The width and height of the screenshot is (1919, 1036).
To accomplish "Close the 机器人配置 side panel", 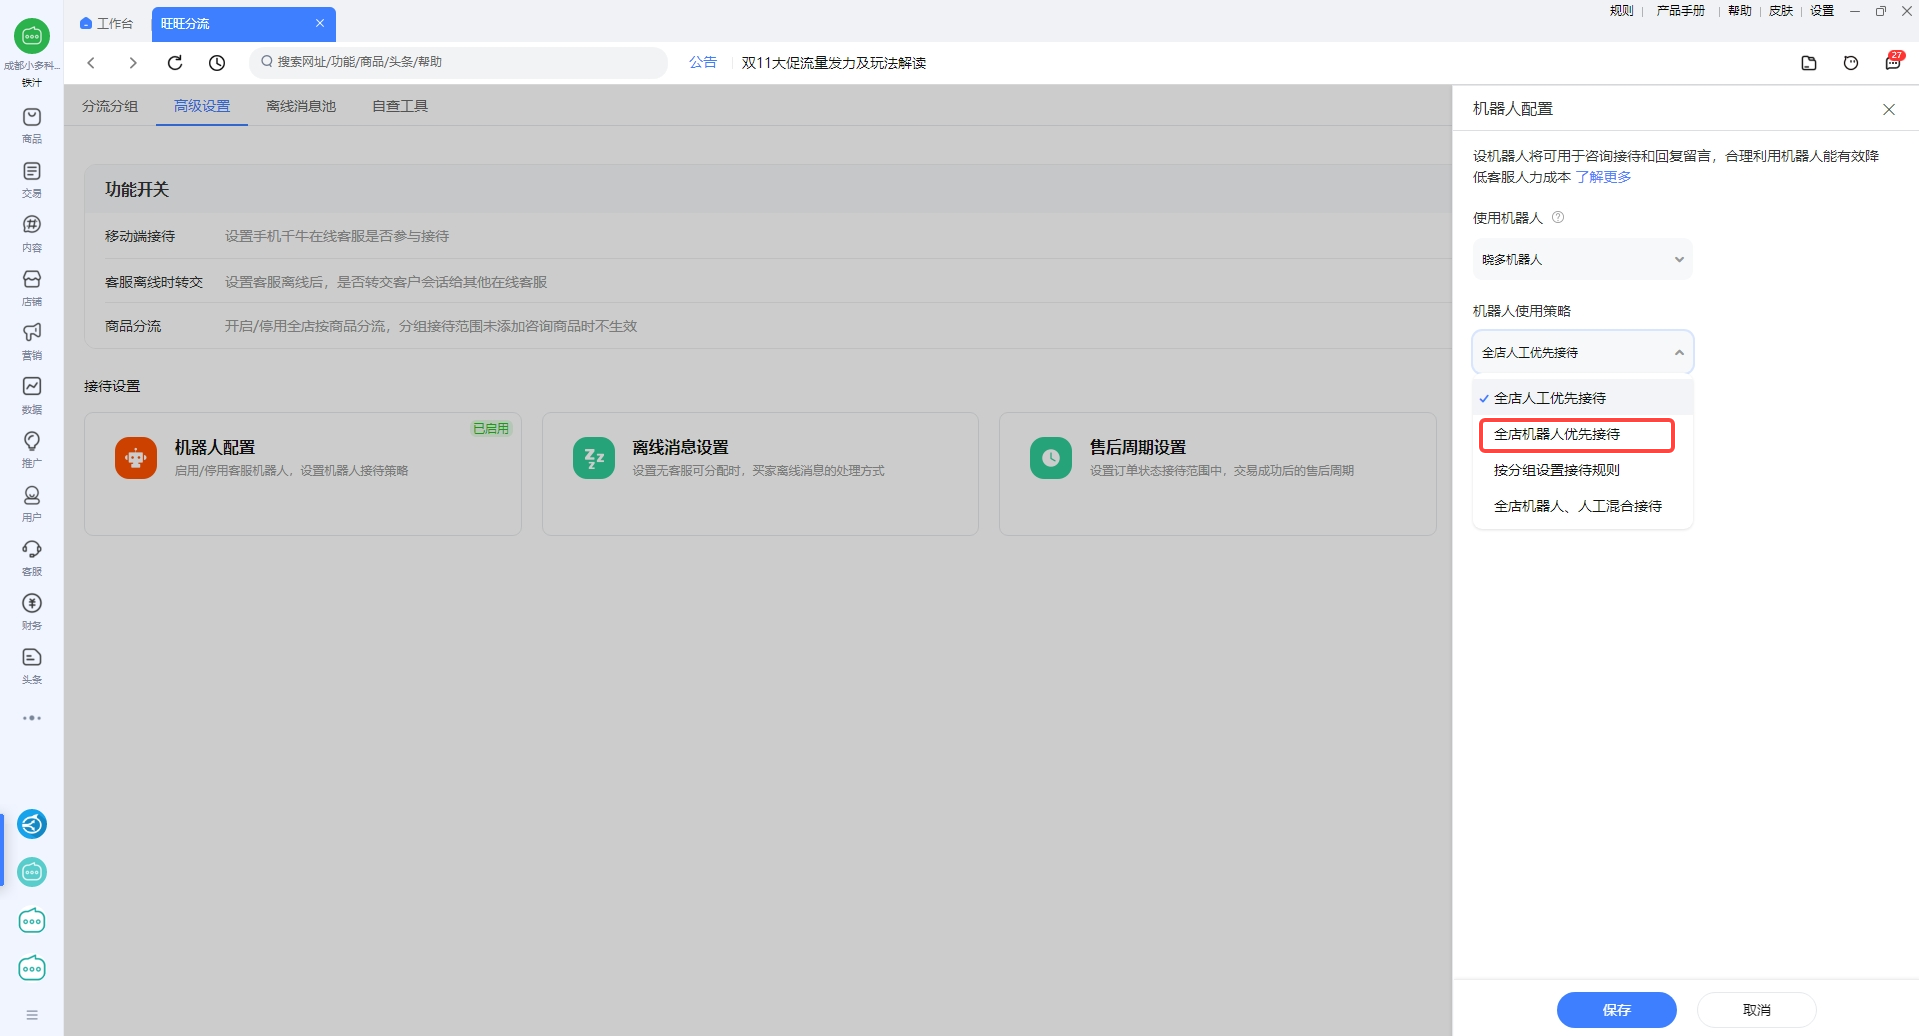I will (1889, 109).
